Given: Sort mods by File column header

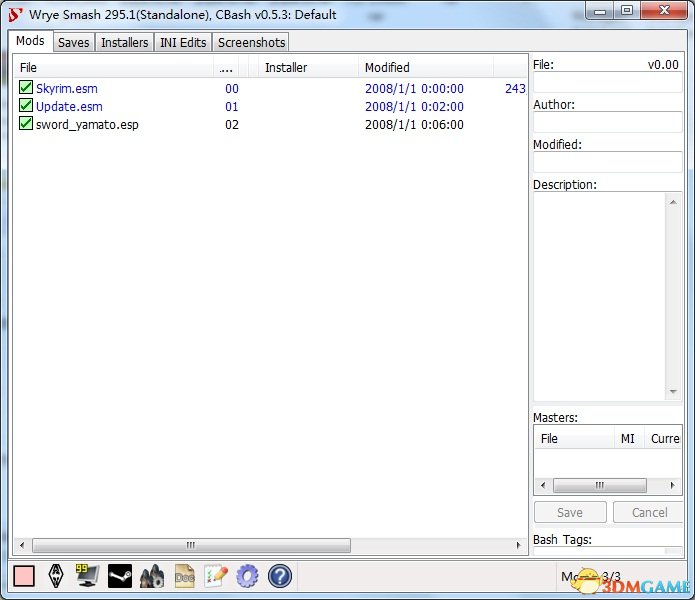Looking at the screenshot, I should click(x=114, y=67).
